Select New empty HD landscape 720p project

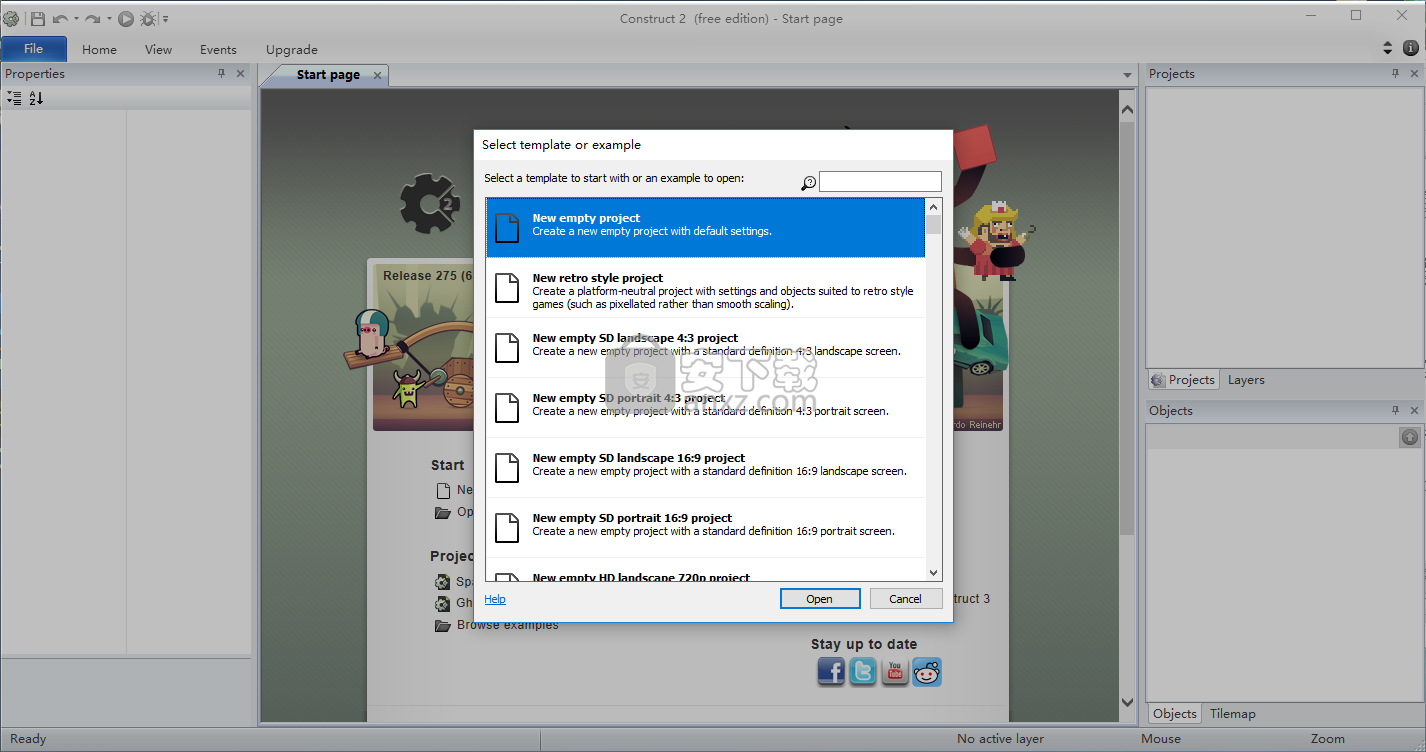pos(706,570)
